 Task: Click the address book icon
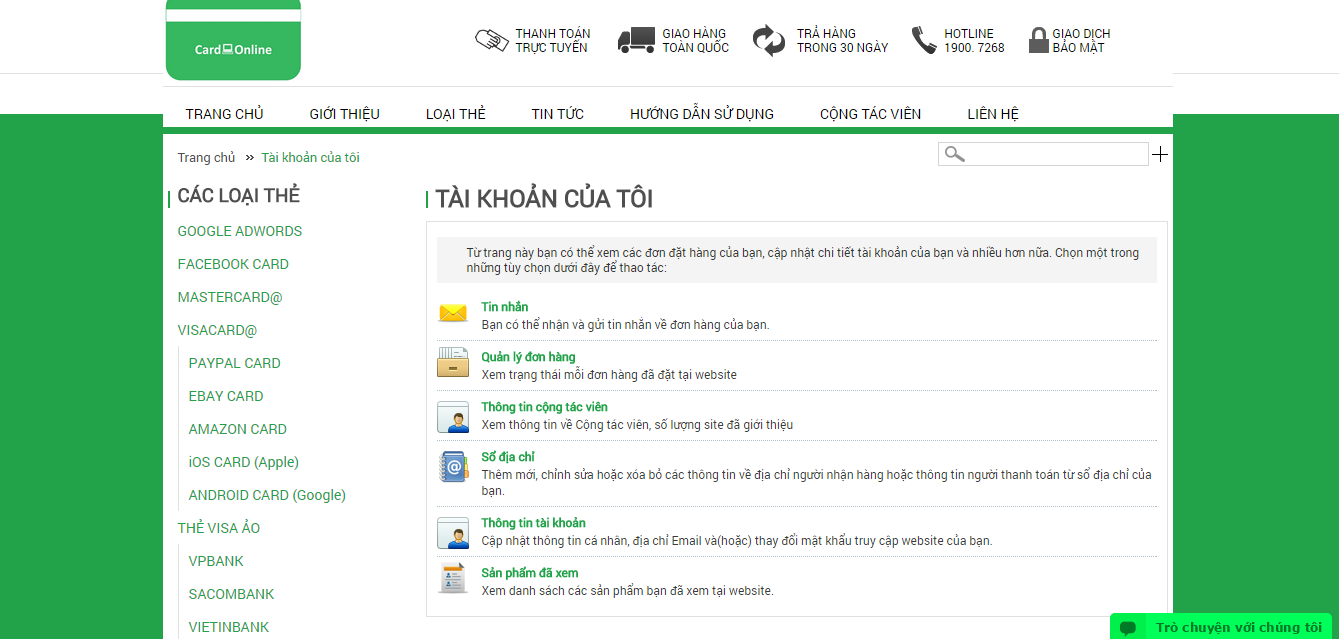(453, 466)
